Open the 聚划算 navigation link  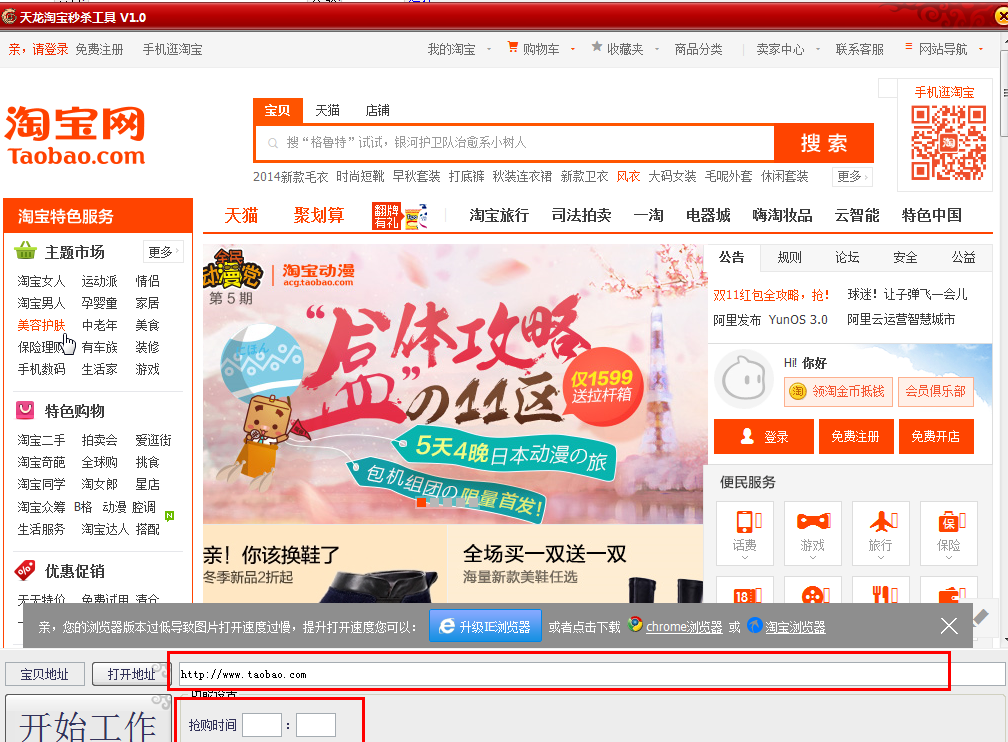click(x=319, y=215)
